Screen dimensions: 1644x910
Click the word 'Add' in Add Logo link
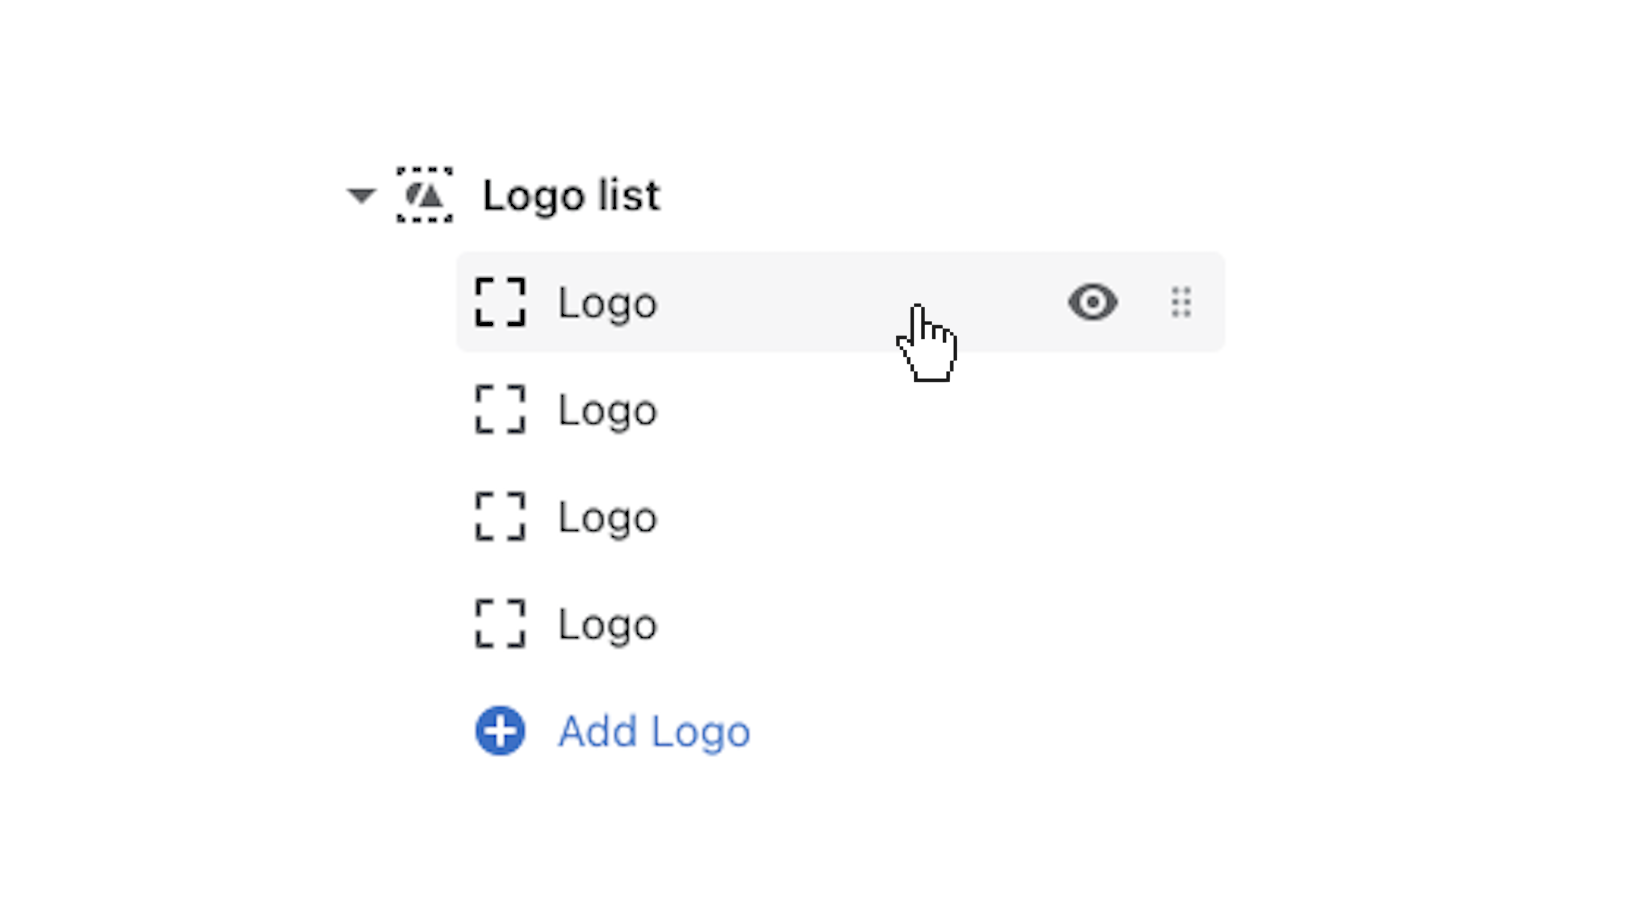(x=598, y=731)
